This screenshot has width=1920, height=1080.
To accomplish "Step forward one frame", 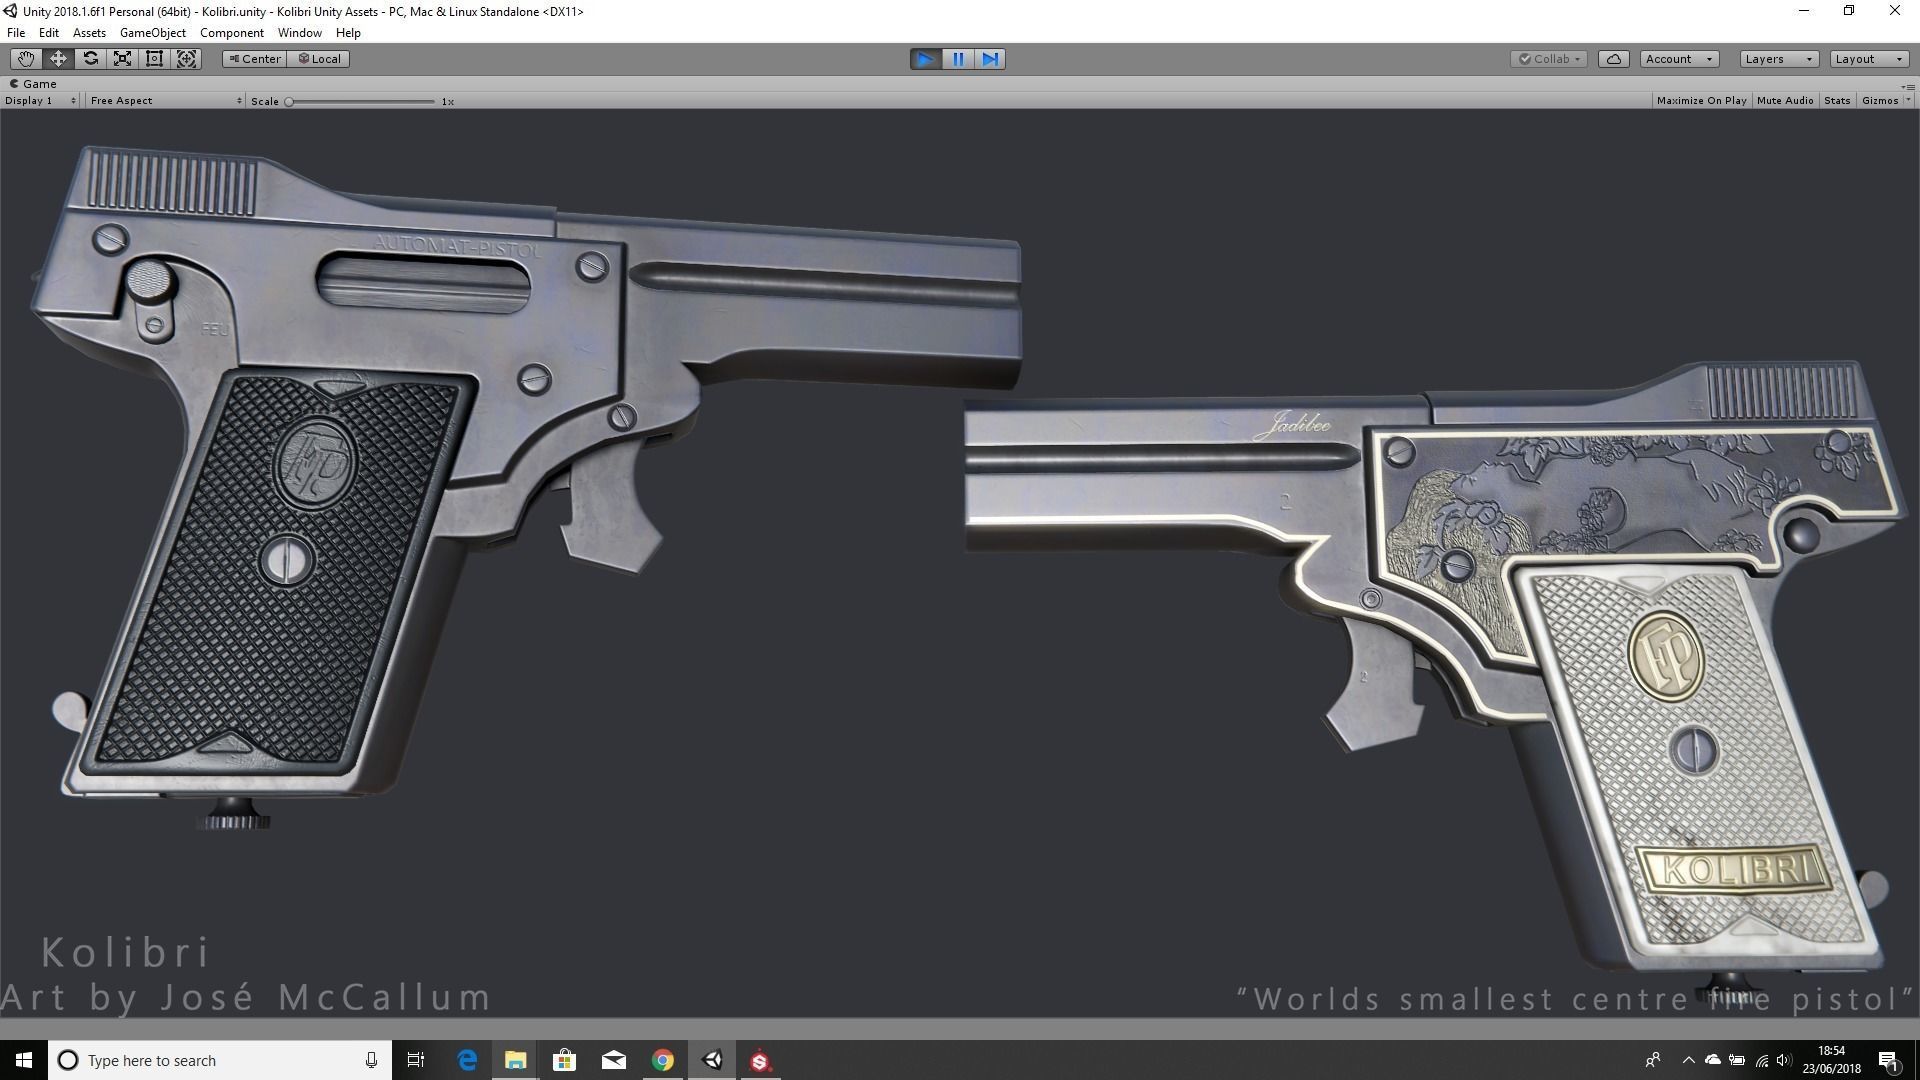I will (990, 59).
